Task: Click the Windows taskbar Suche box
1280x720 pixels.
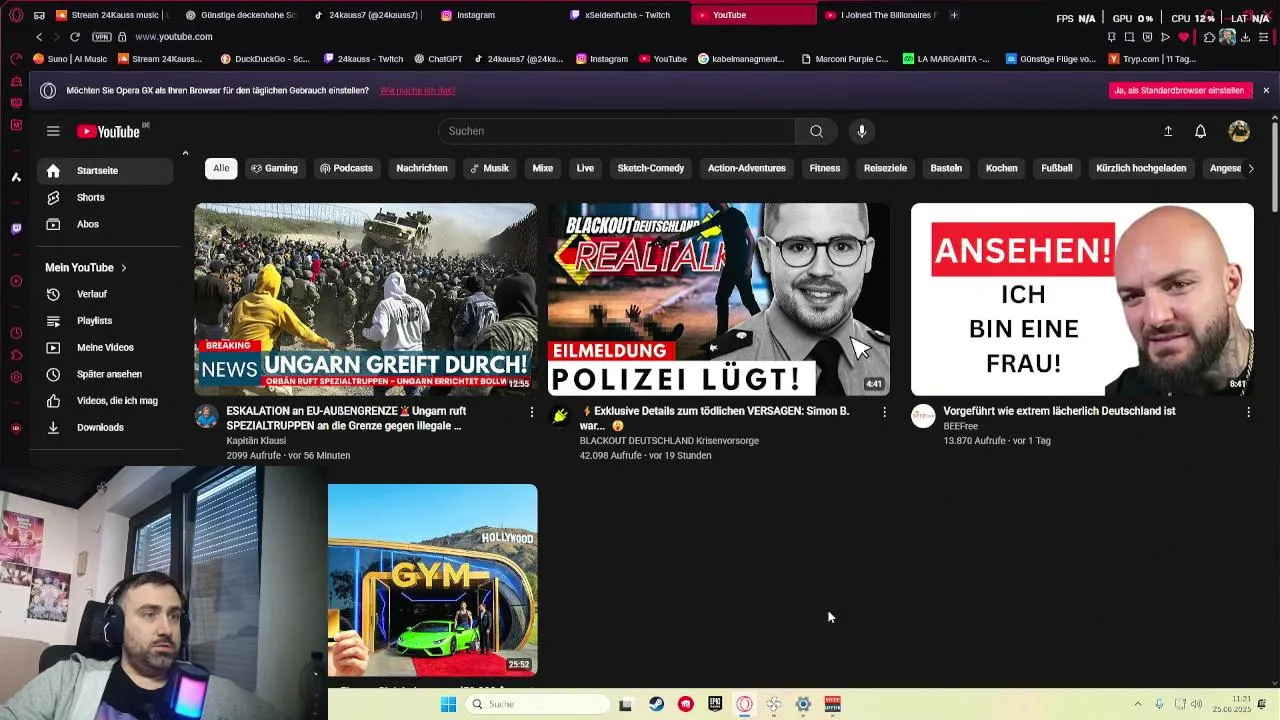Action: pos(538,704)
